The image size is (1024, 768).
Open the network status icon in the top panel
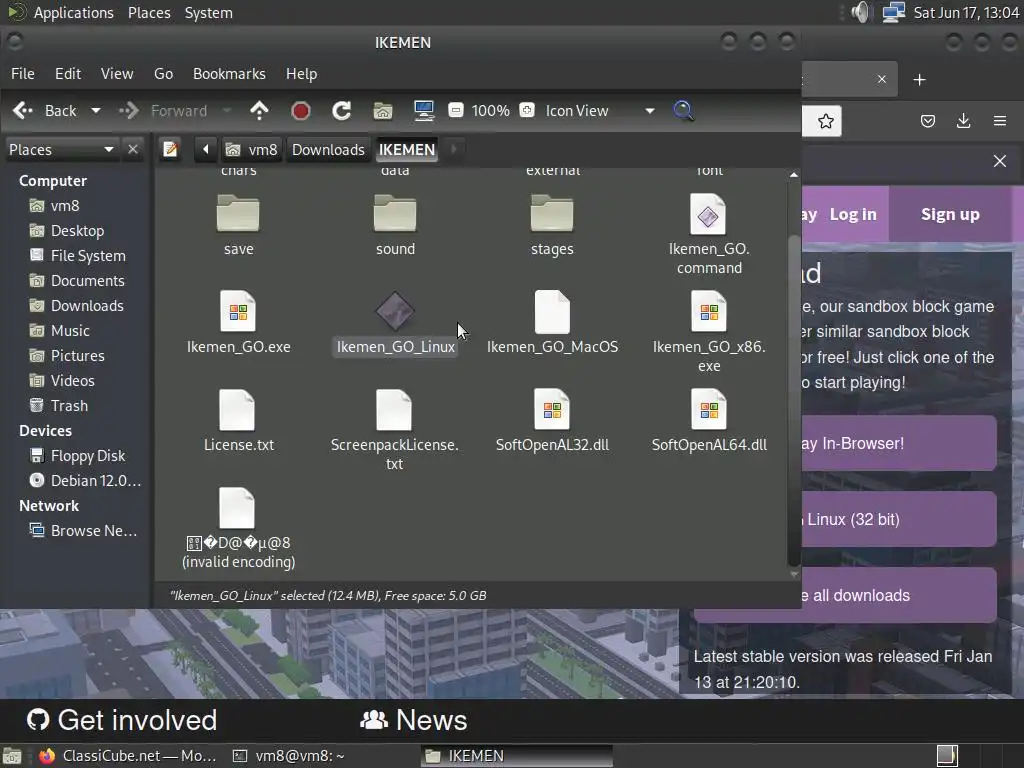pyautogui.click(x=893, y=12)
